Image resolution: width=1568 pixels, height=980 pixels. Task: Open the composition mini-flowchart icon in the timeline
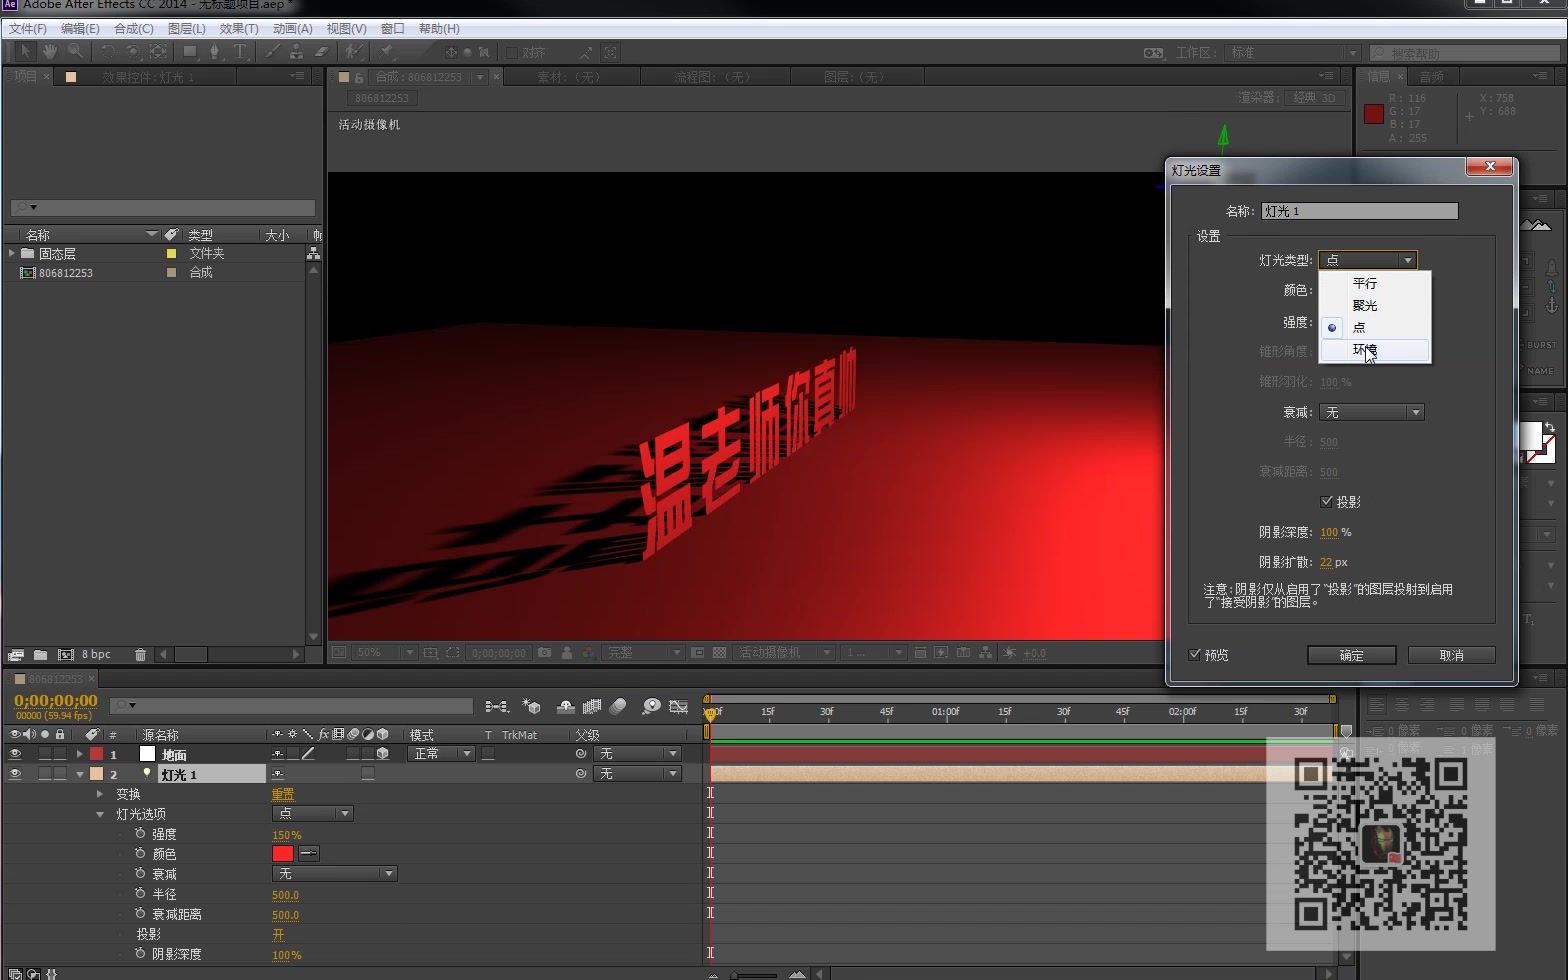pos(496,706)
